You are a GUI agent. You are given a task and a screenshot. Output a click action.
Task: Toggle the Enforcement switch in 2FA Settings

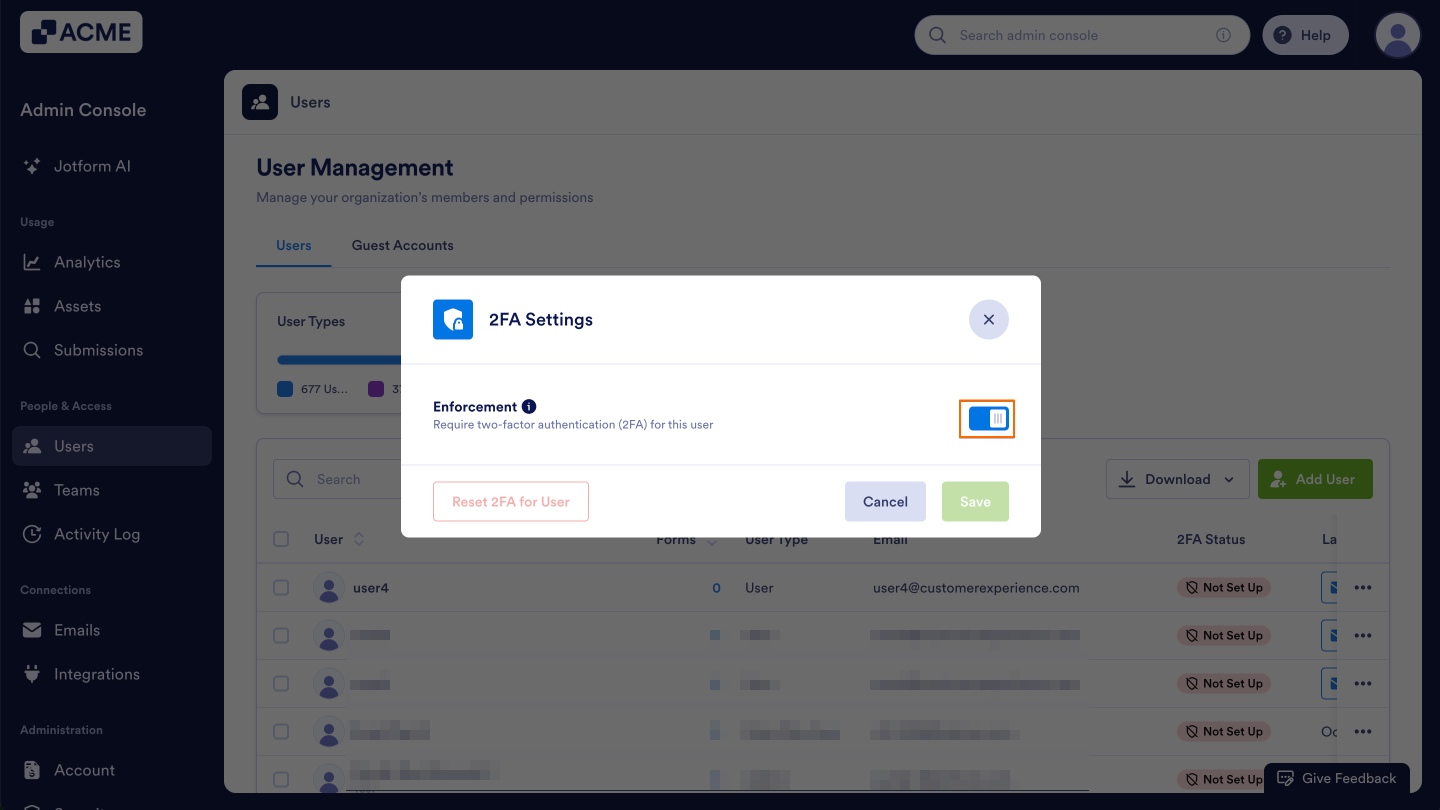tap(987, 419)
